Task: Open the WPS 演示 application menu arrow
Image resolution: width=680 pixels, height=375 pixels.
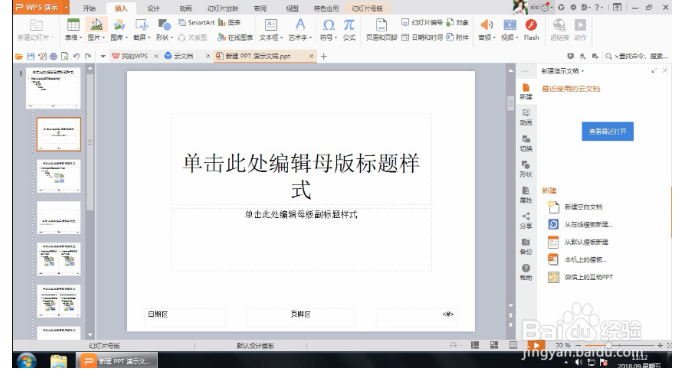Action: pyautogui.click(x=66, y=7)
